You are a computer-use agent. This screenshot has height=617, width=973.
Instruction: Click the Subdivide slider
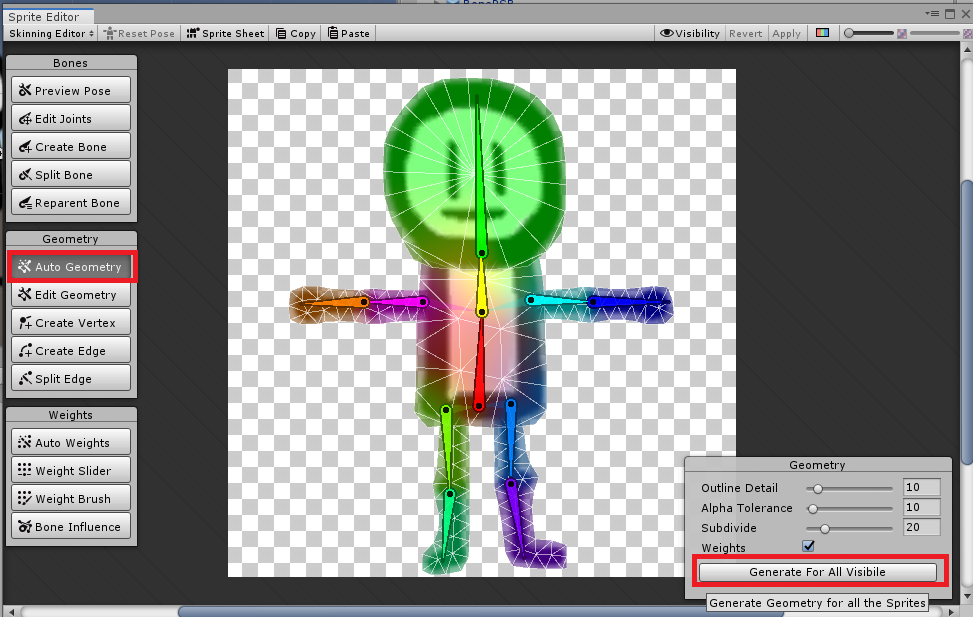[x=849, y=528]
